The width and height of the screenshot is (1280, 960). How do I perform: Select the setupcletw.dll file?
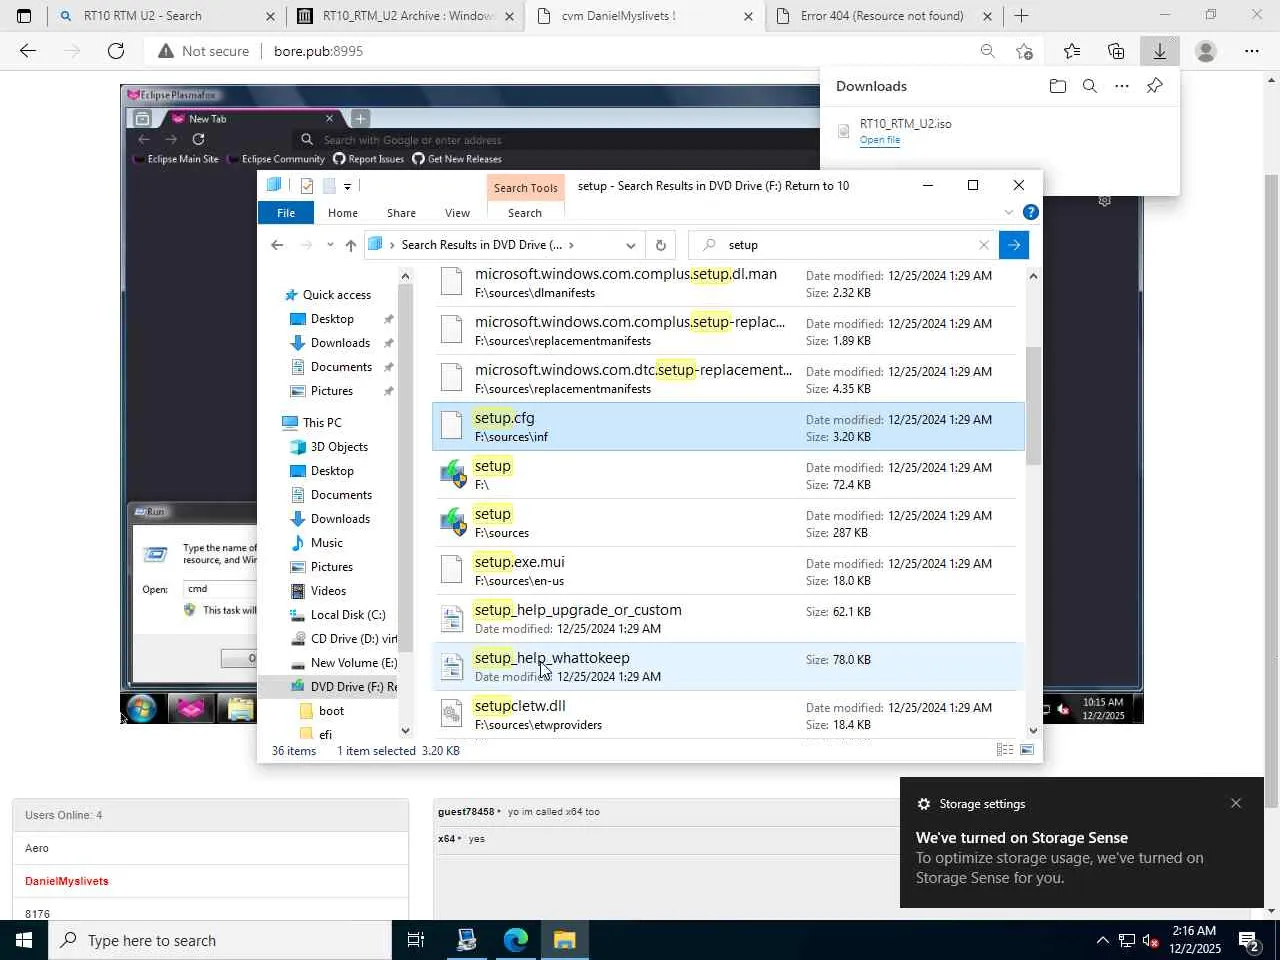coord(729,715)
